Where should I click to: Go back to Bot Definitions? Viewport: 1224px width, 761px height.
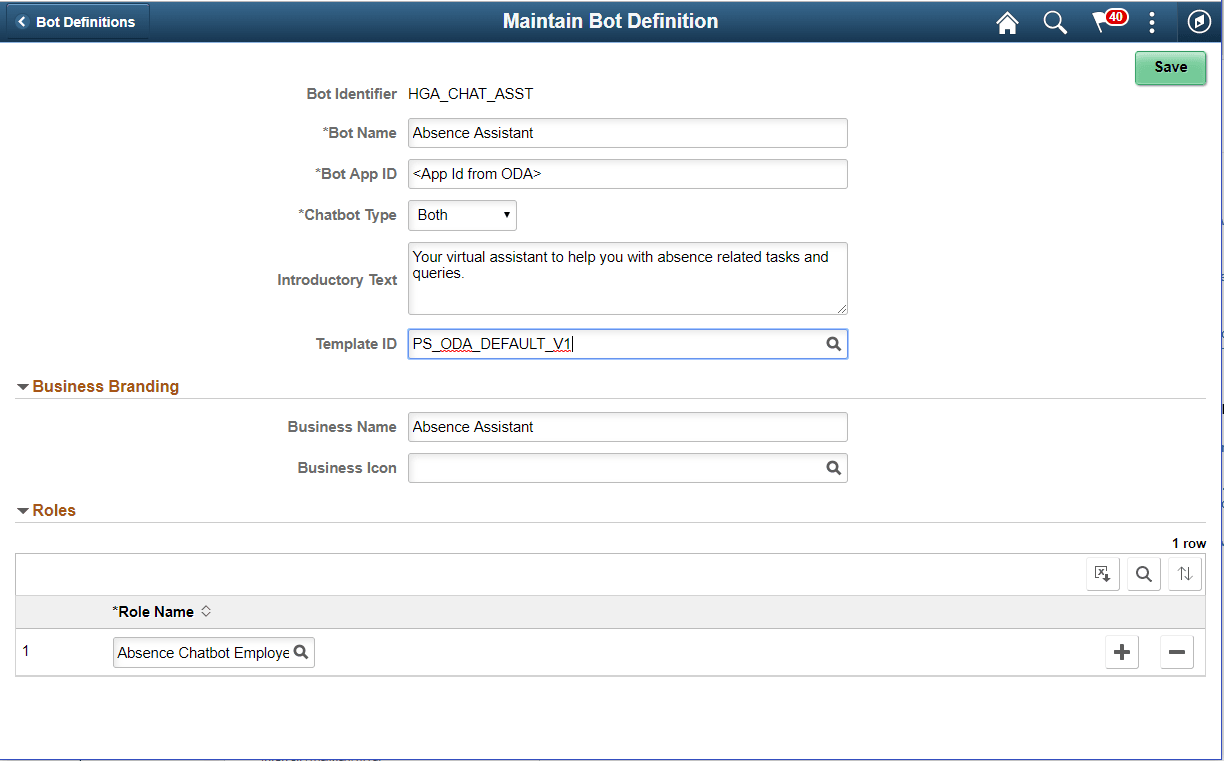(x=78, y=22)
